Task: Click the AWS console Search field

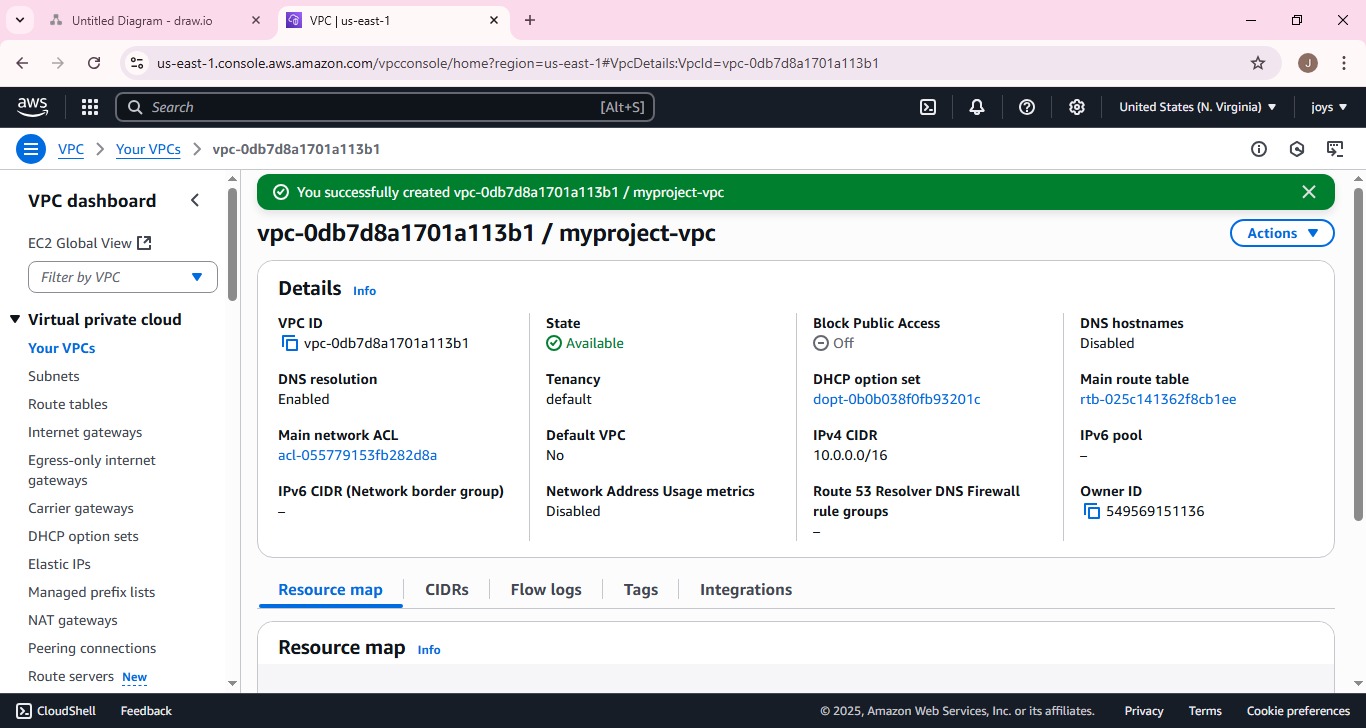Action: 385,107
